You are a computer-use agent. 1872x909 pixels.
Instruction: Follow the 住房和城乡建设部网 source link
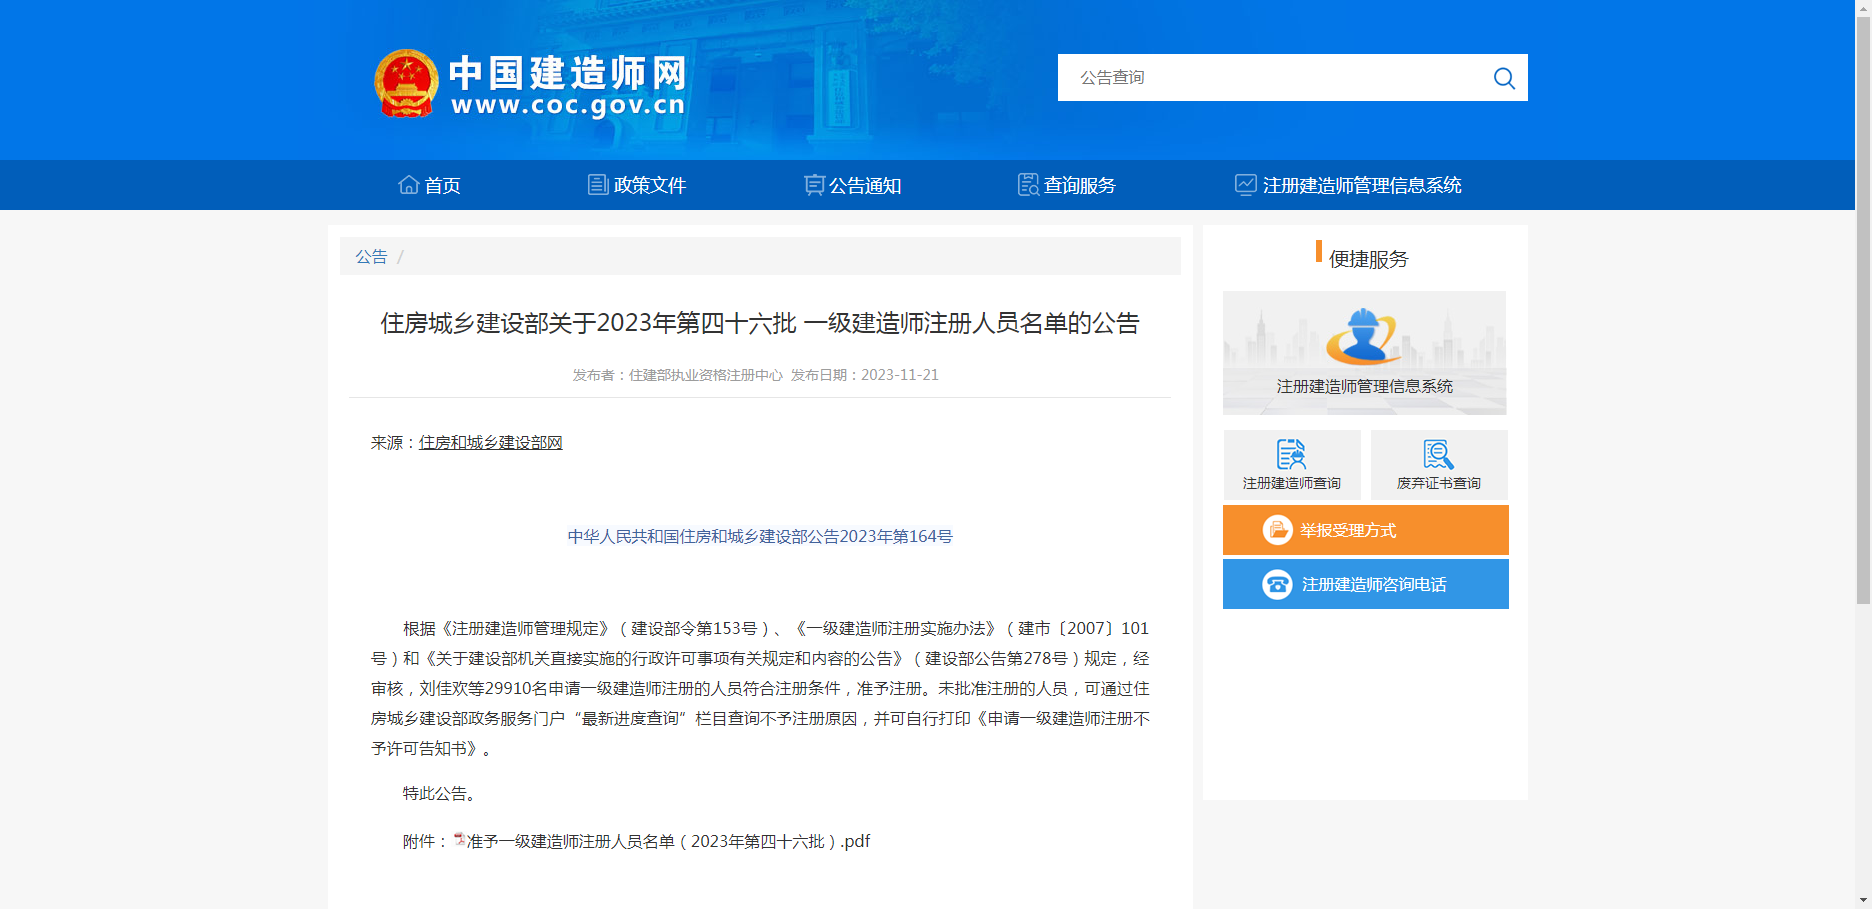490,442
